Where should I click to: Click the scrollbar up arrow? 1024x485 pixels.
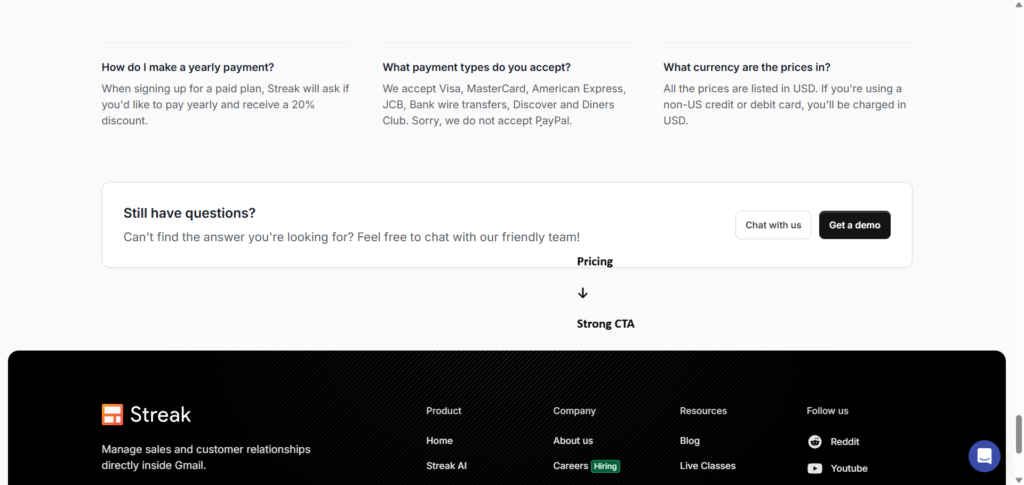(x=1017, y=5)
